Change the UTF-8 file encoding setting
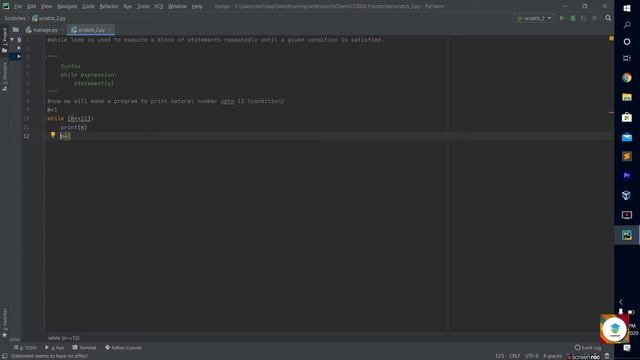This screenshot has width=640, height=360. pyautogui.click(x=531, y=356)
